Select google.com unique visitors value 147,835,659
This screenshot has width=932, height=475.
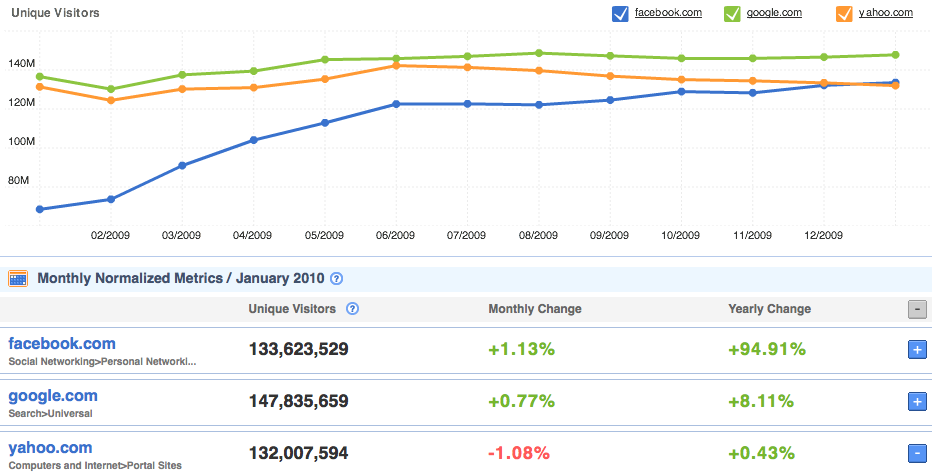click(x=298, y=401)
